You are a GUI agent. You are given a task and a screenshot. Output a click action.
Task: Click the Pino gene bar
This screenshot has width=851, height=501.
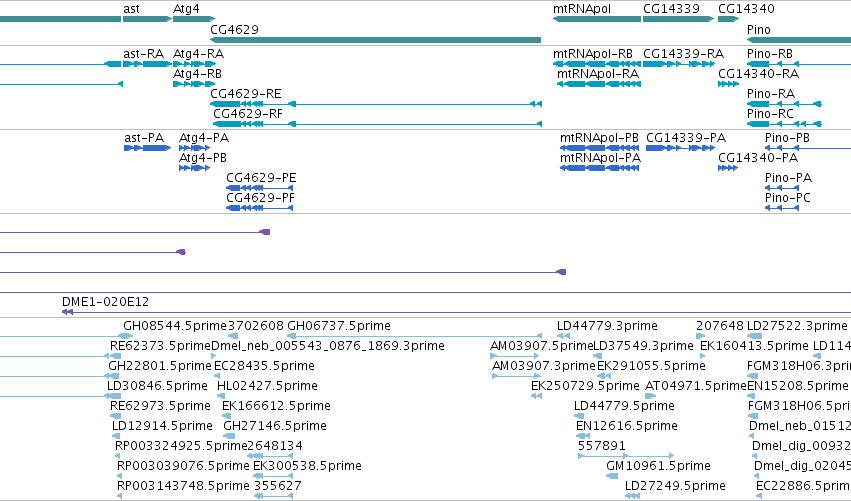pos(799,40)
